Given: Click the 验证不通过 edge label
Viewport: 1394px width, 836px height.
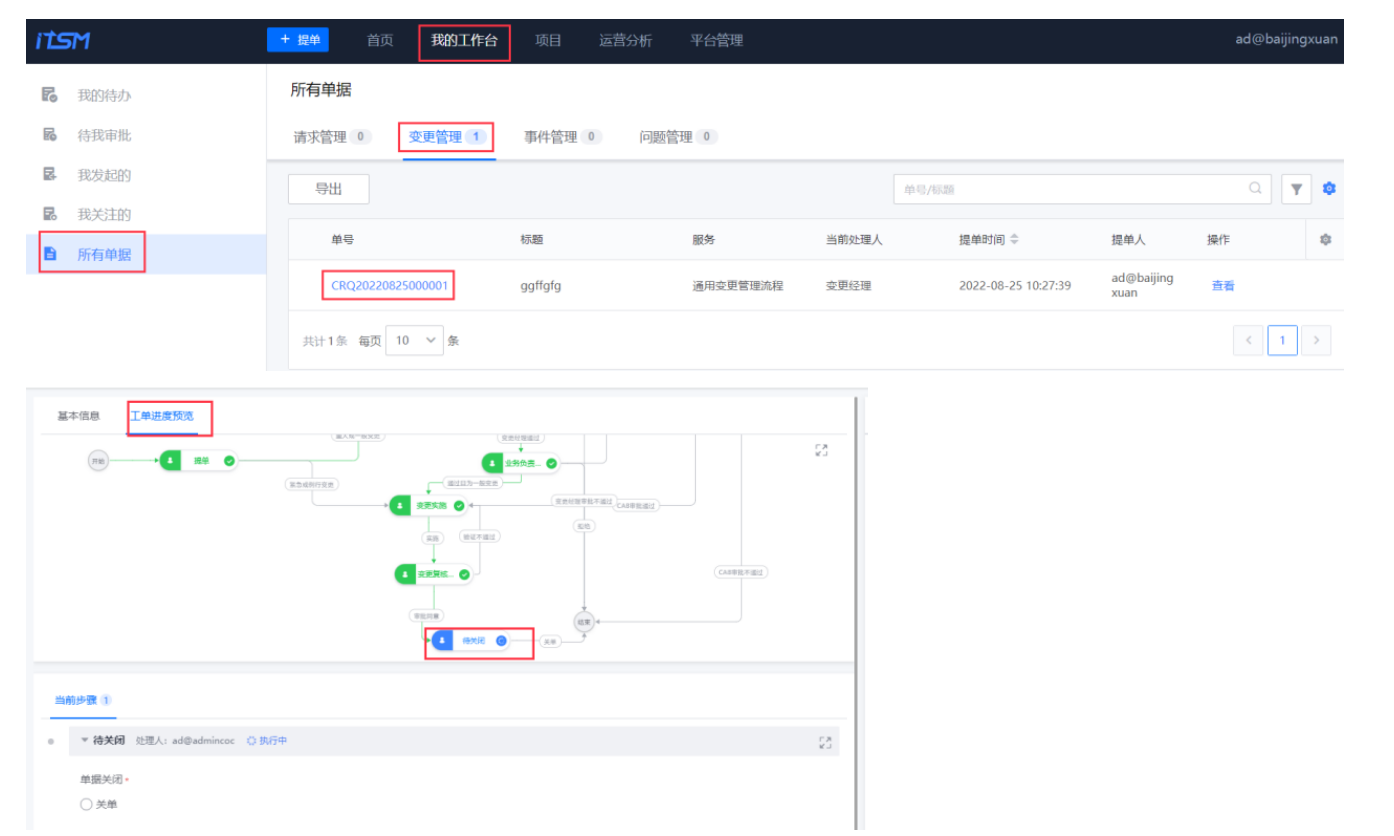Looking at the screenshot, I should (479, 536).
